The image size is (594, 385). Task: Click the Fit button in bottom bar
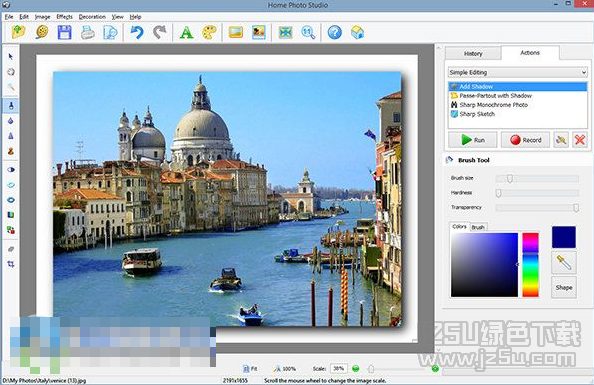(x=250, y=368)
